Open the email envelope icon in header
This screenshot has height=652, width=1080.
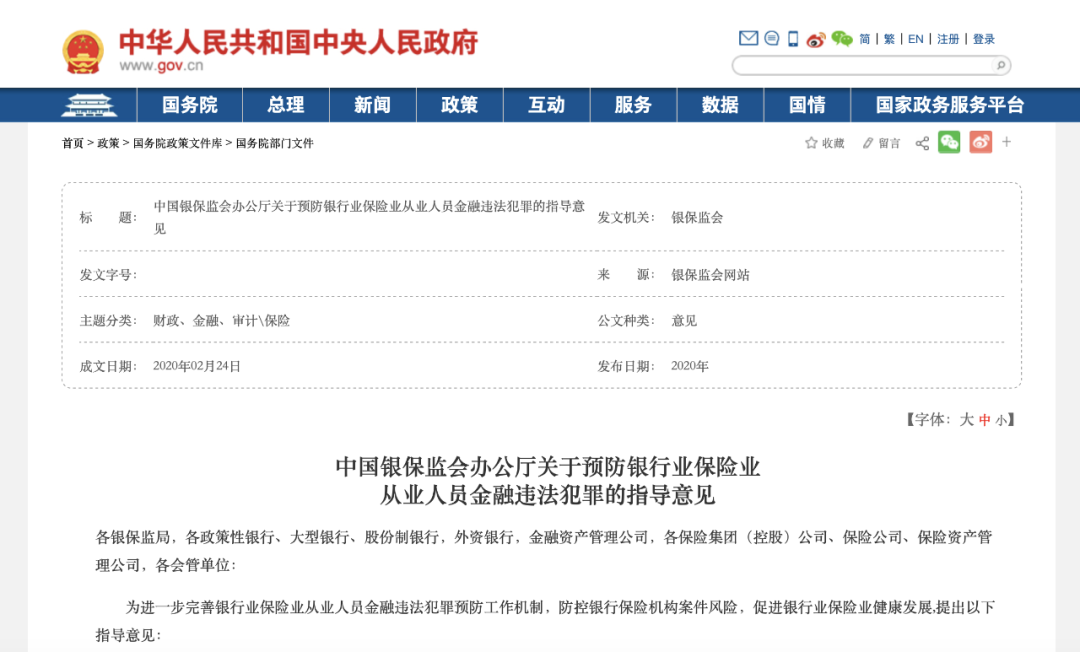(748, 39)
